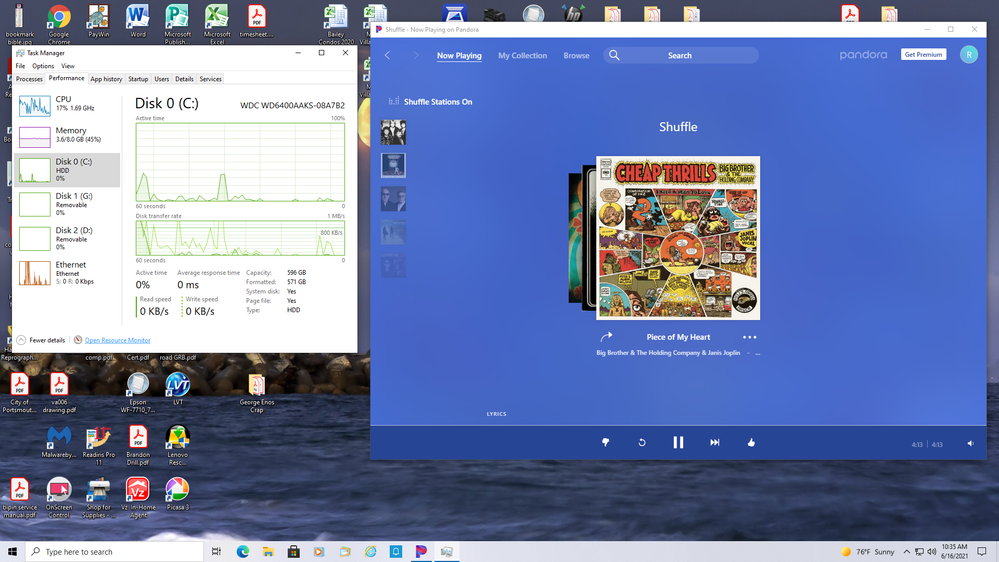Click Pandora icon on taskbar
This screenshot has width=999, height=562.
click(x=421, y=552)
